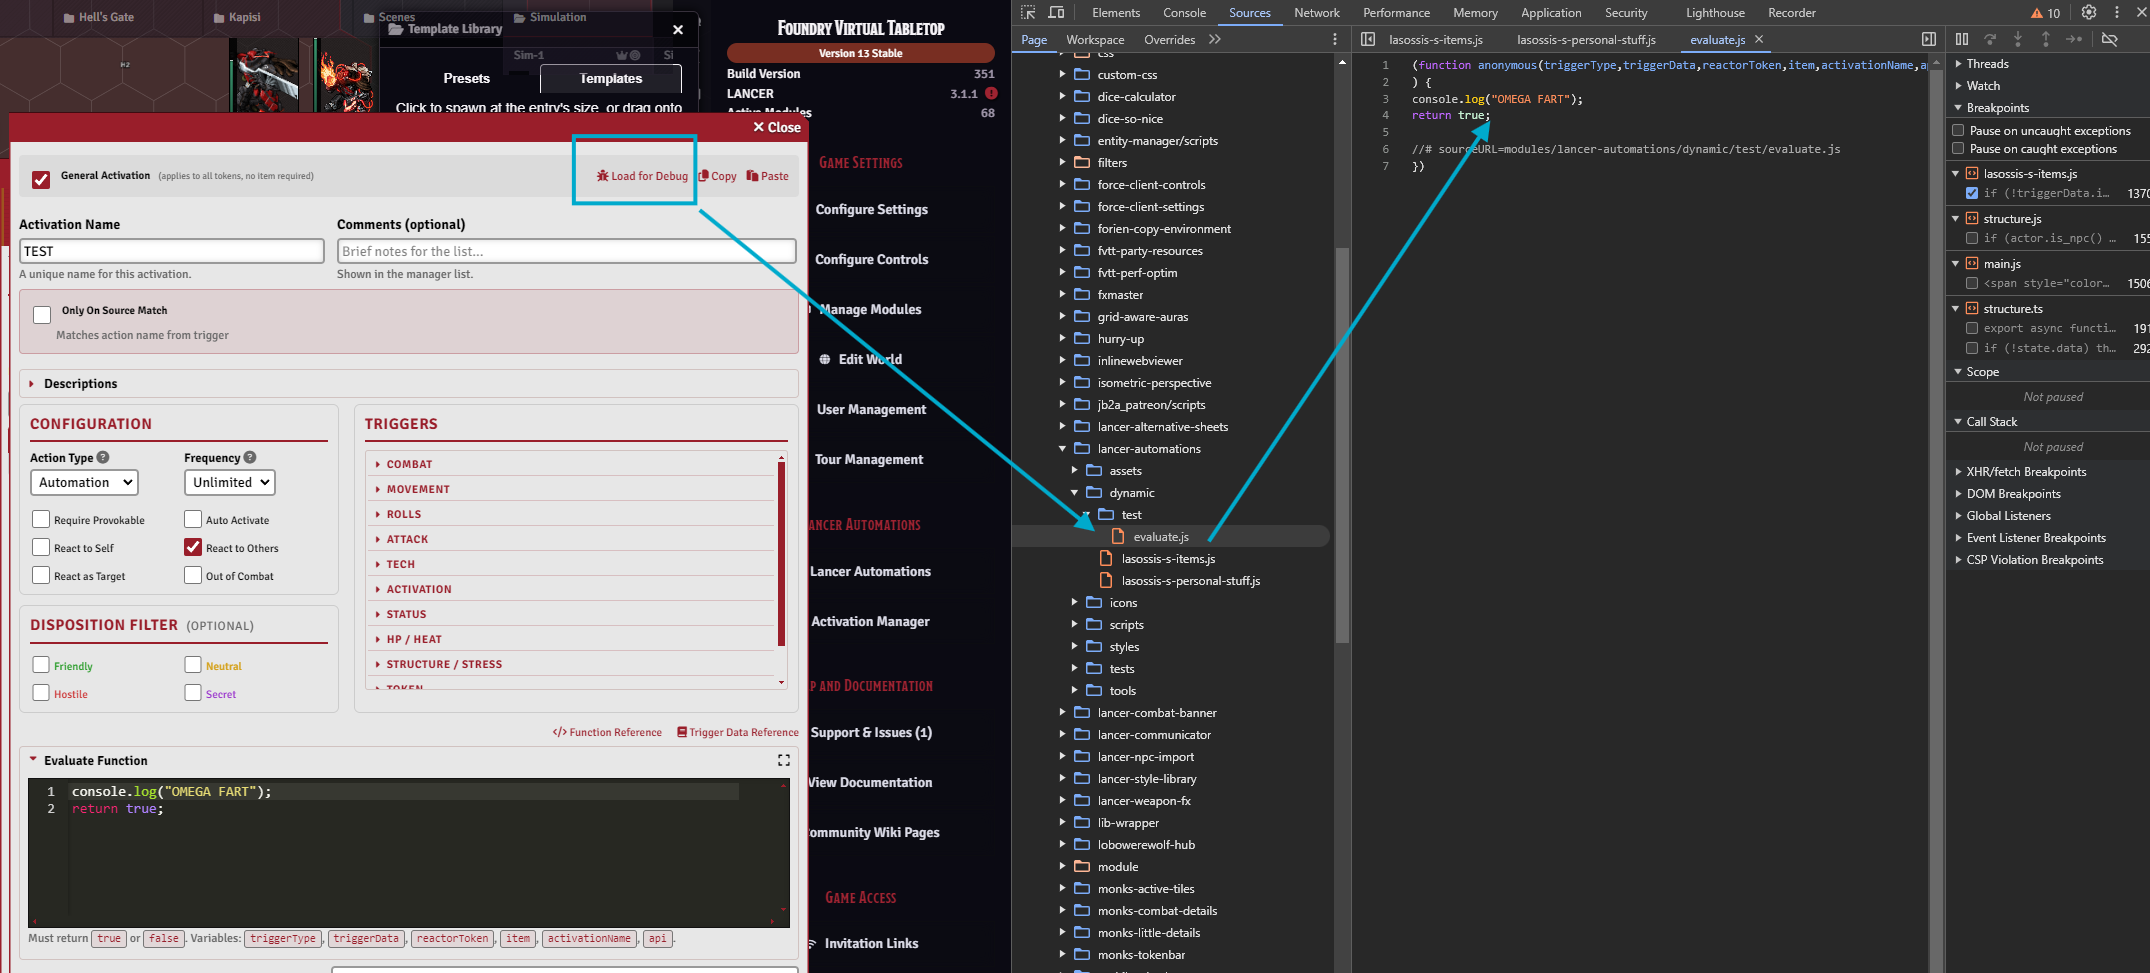Open the Action Type Automation dropdown
The height and width of the screenshot is (973, 2150).
(x=84, y=483)
